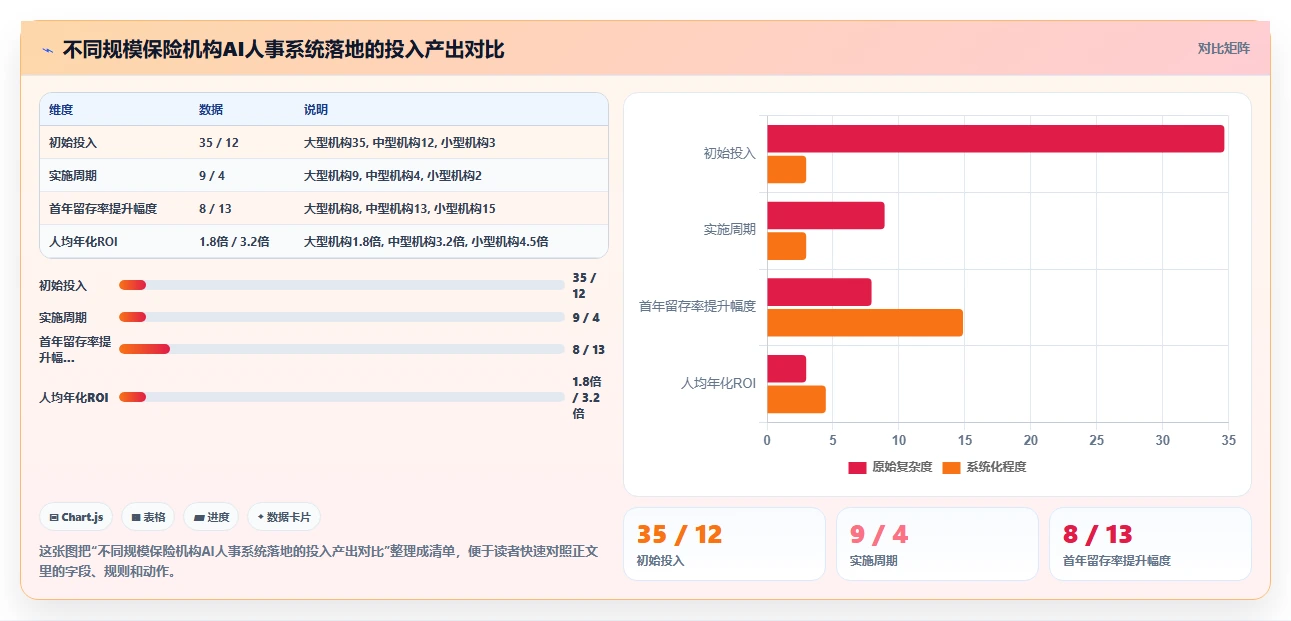Screen dimensions: 1291x621
Task: Click the 1.8倍 / 3.2倍 progress value
Action: click(588, 397)
